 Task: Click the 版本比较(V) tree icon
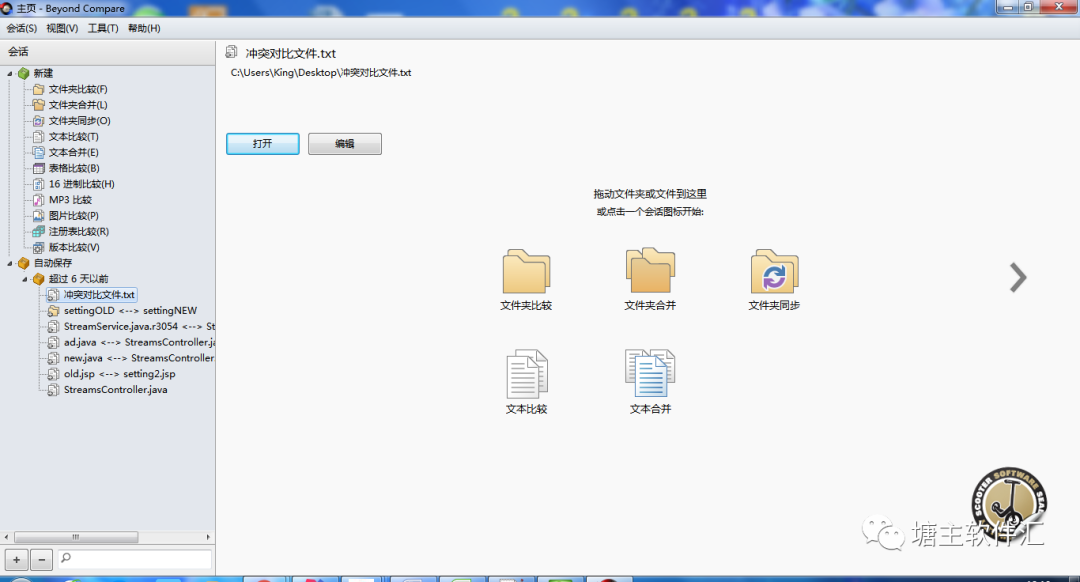click(x=39, y=247)
